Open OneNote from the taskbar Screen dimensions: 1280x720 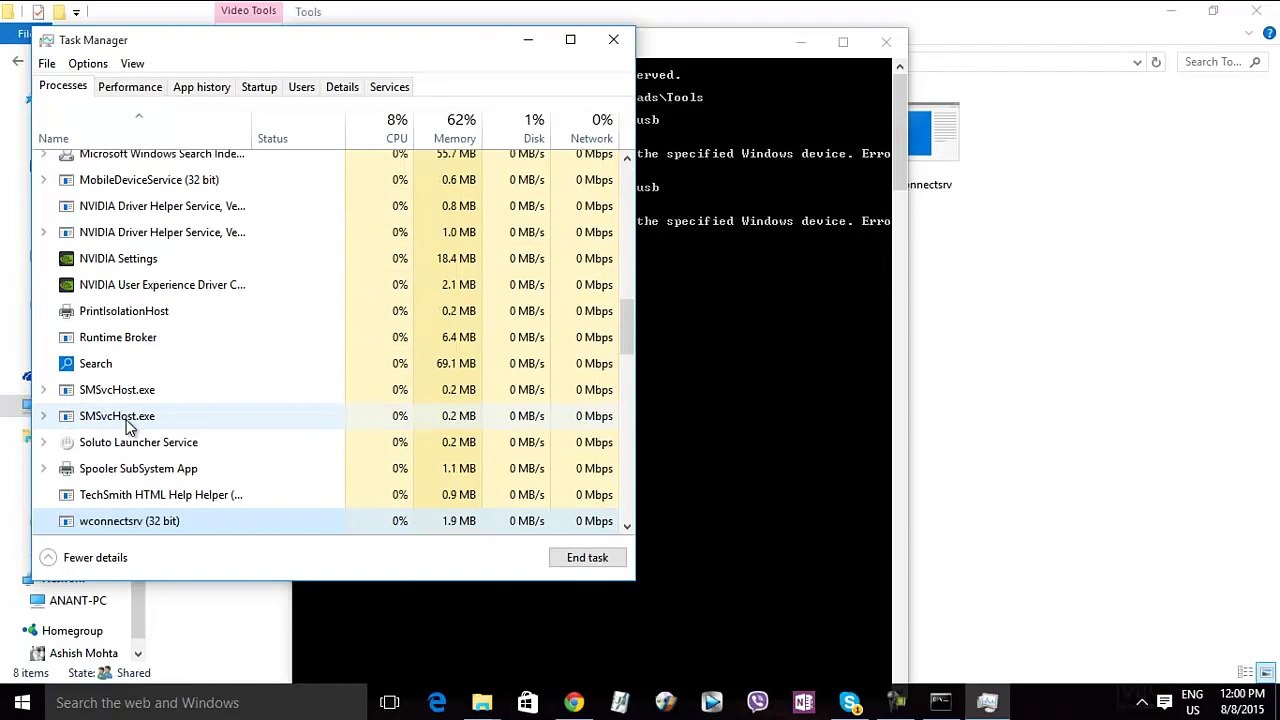click(803, 703)
